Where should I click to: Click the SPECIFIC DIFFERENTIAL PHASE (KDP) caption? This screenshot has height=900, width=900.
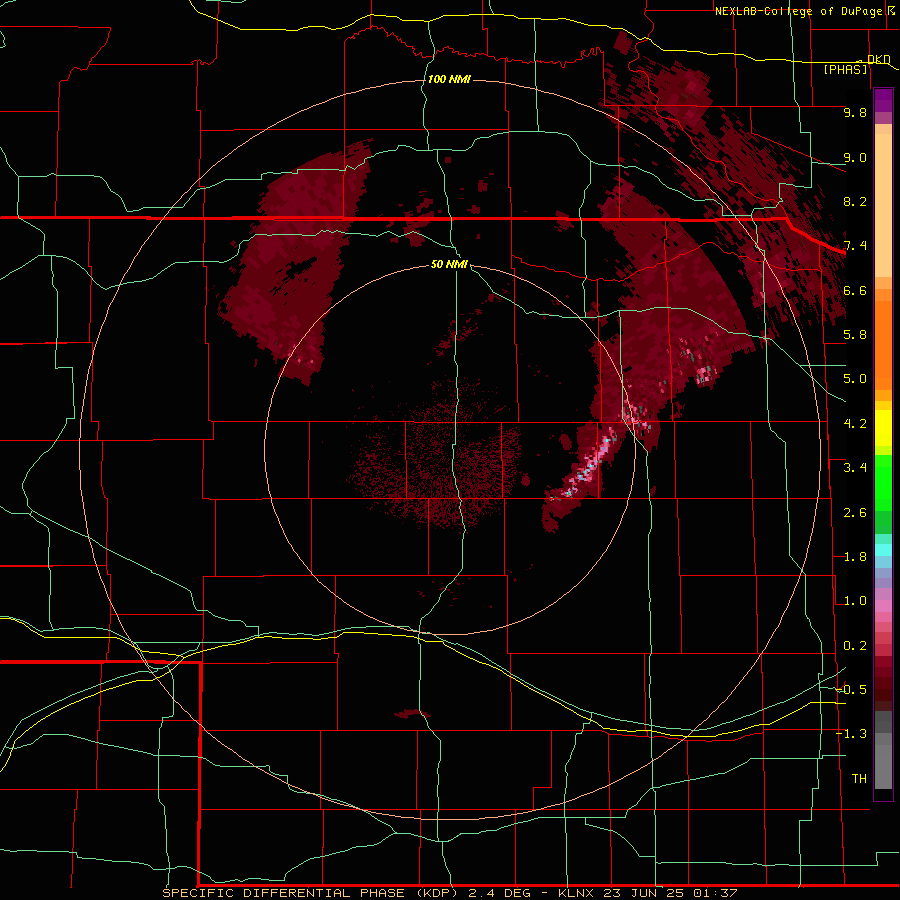click(310, 893)
